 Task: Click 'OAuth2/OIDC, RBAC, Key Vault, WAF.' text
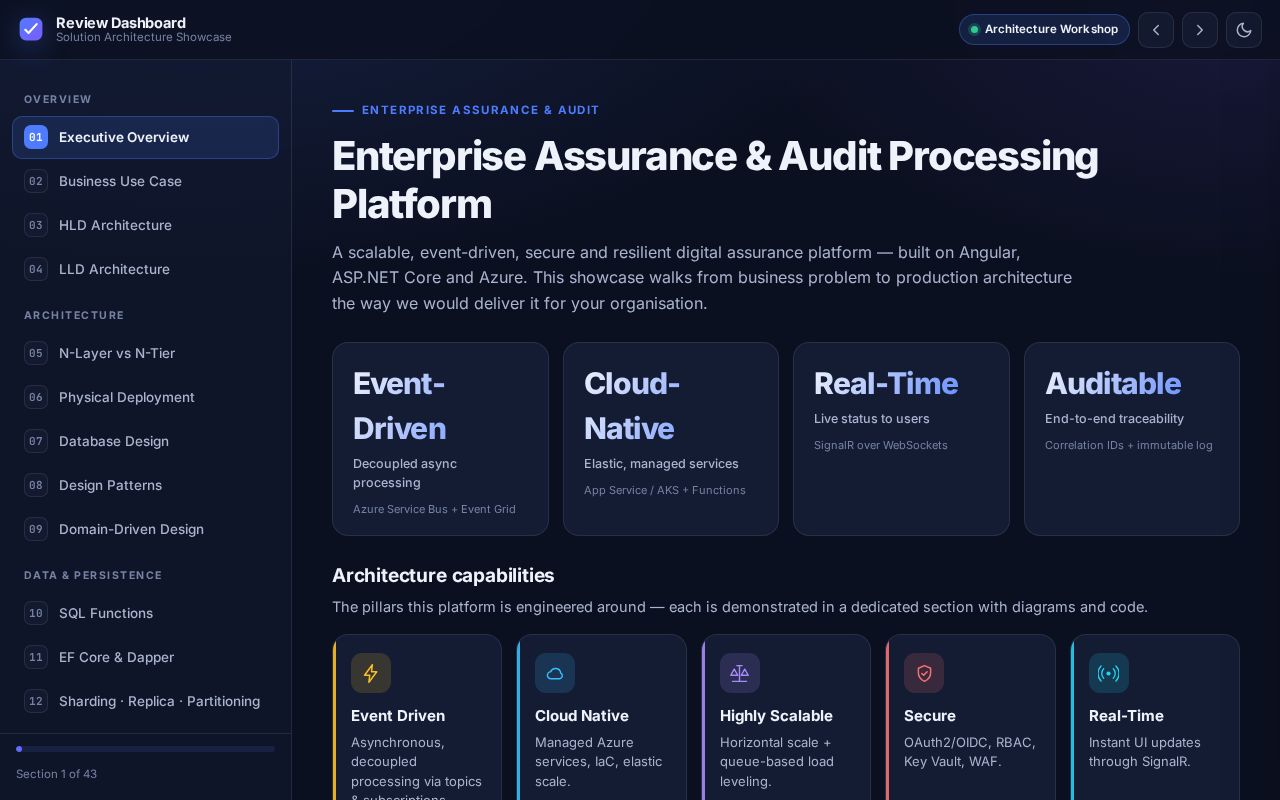pyautogui.click(x=970, y=752)
